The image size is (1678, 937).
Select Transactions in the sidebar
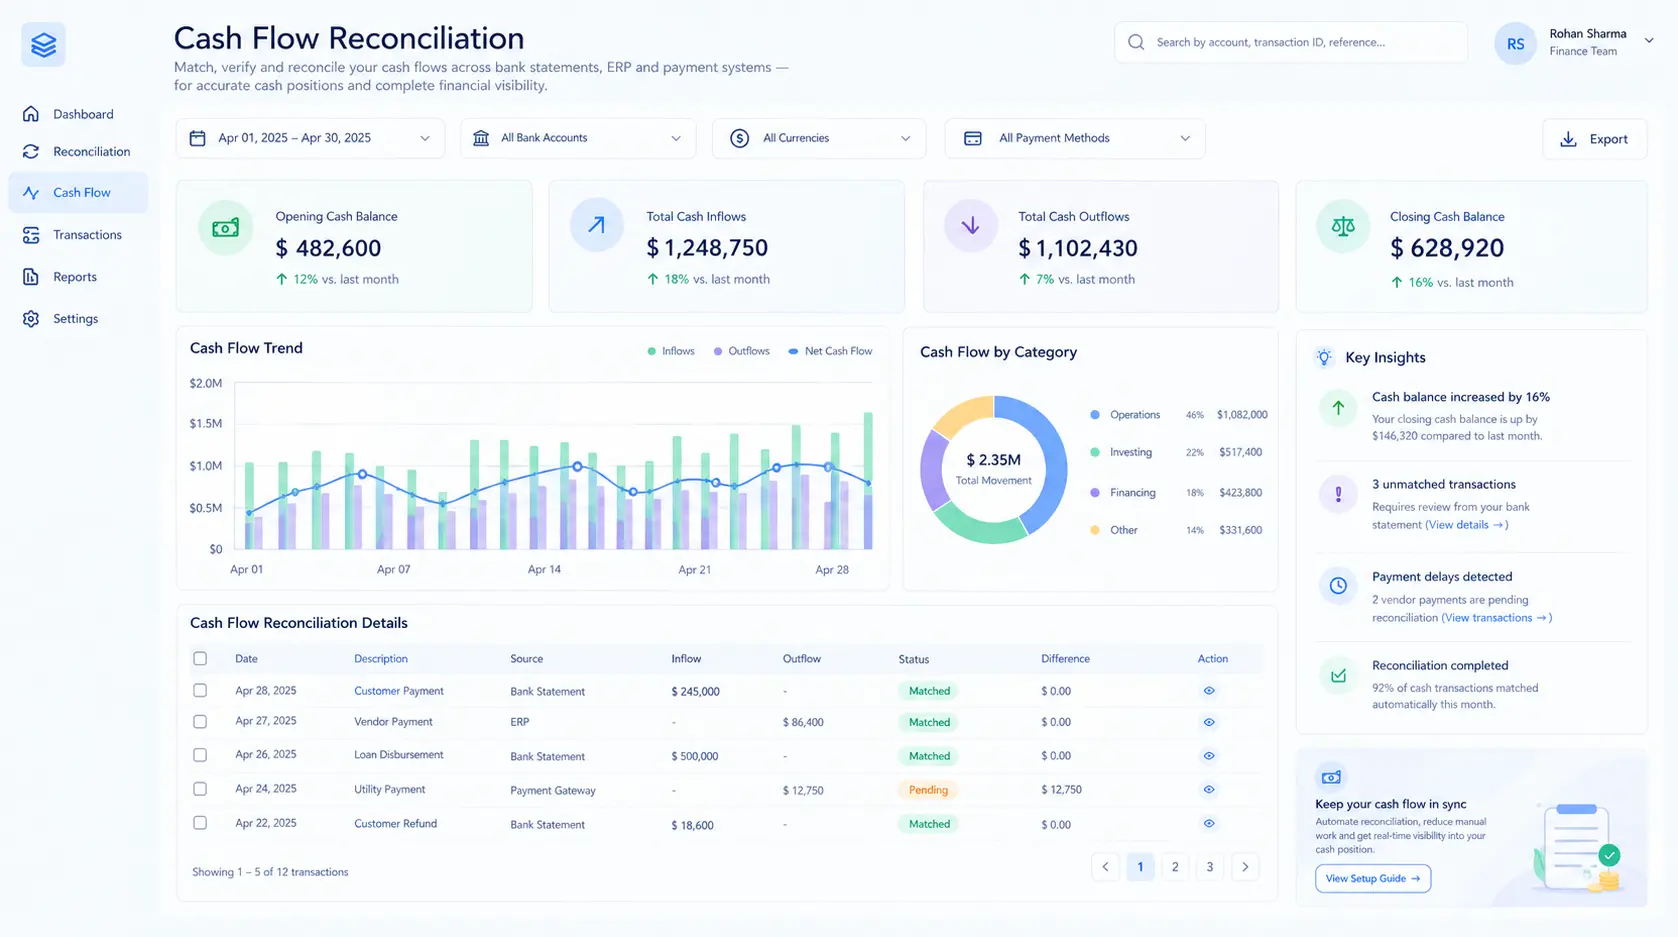tap(73, 235)
